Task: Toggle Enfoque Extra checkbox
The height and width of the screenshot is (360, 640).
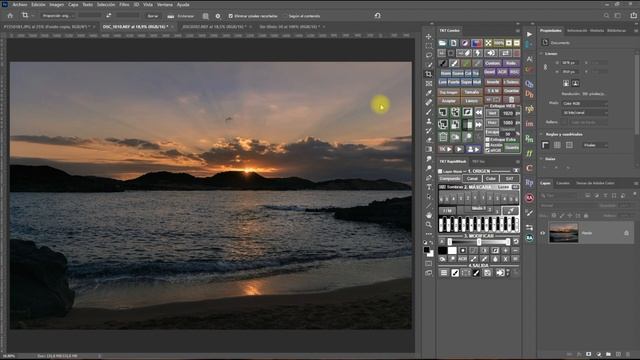Action: pyautogui.click(x=487, y=140)
